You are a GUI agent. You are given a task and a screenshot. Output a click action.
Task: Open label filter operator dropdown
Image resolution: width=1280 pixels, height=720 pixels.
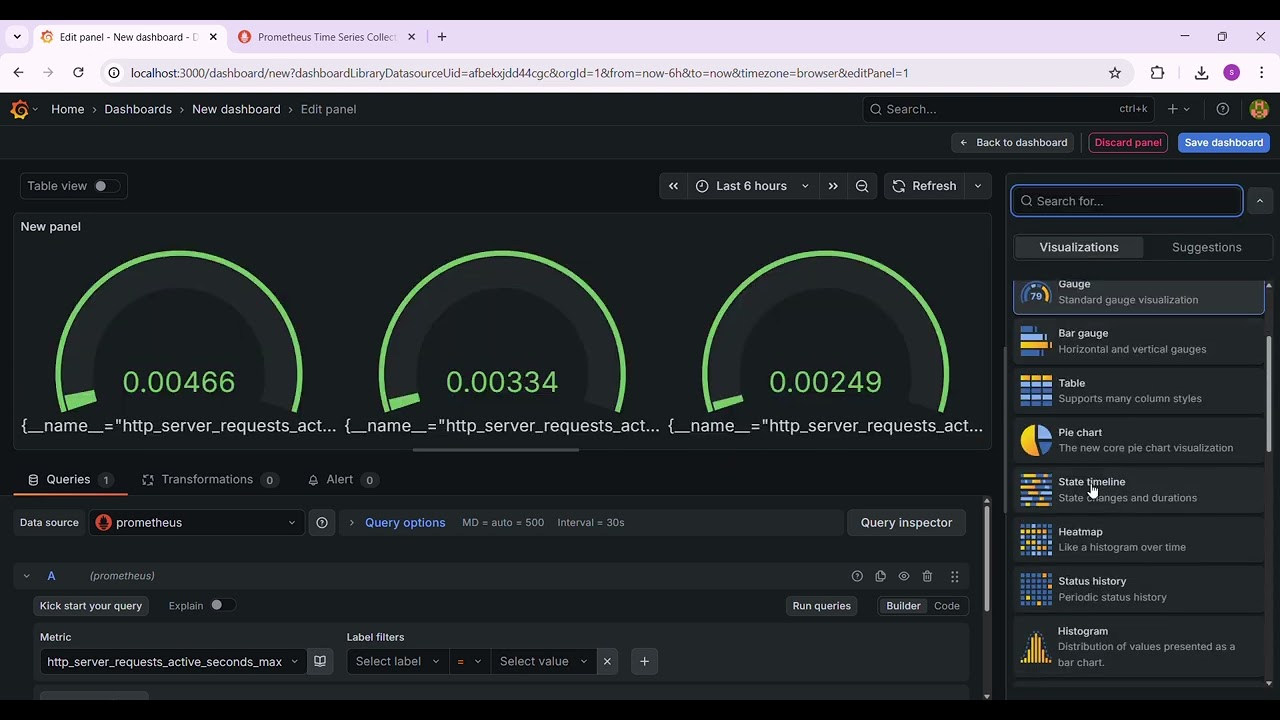point(469,661)
